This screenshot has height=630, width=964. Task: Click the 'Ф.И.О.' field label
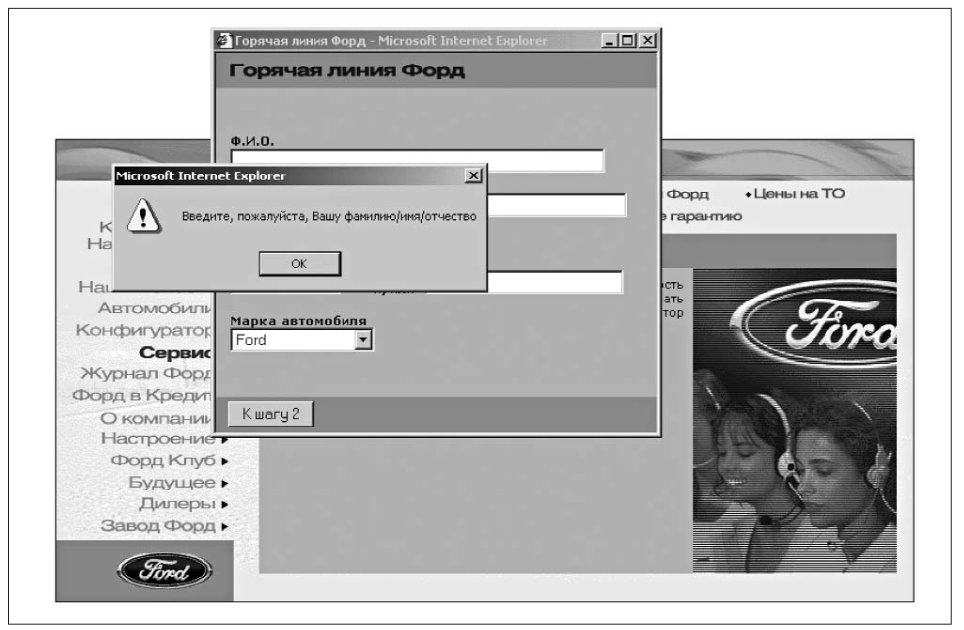pos(252,141)
